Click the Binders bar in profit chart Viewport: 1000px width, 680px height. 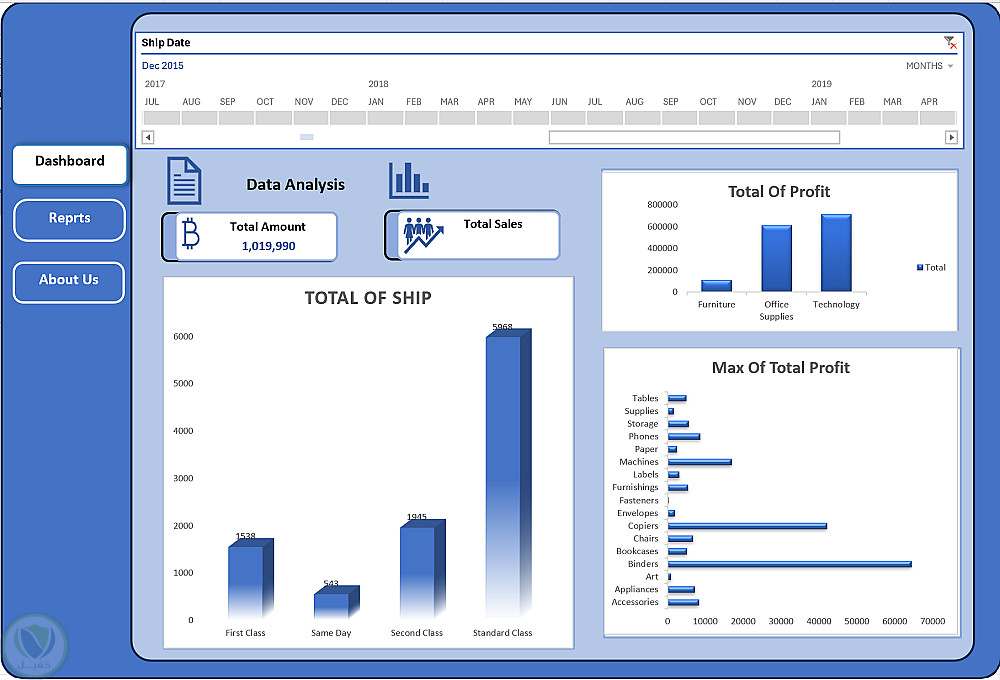click(x=790, y=564)
